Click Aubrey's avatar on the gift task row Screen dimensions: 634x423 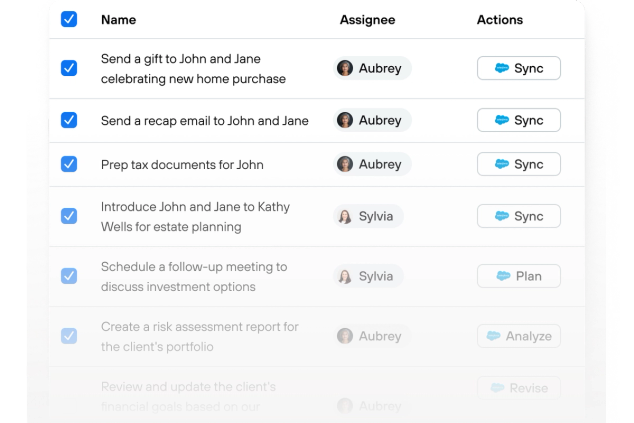345,68
